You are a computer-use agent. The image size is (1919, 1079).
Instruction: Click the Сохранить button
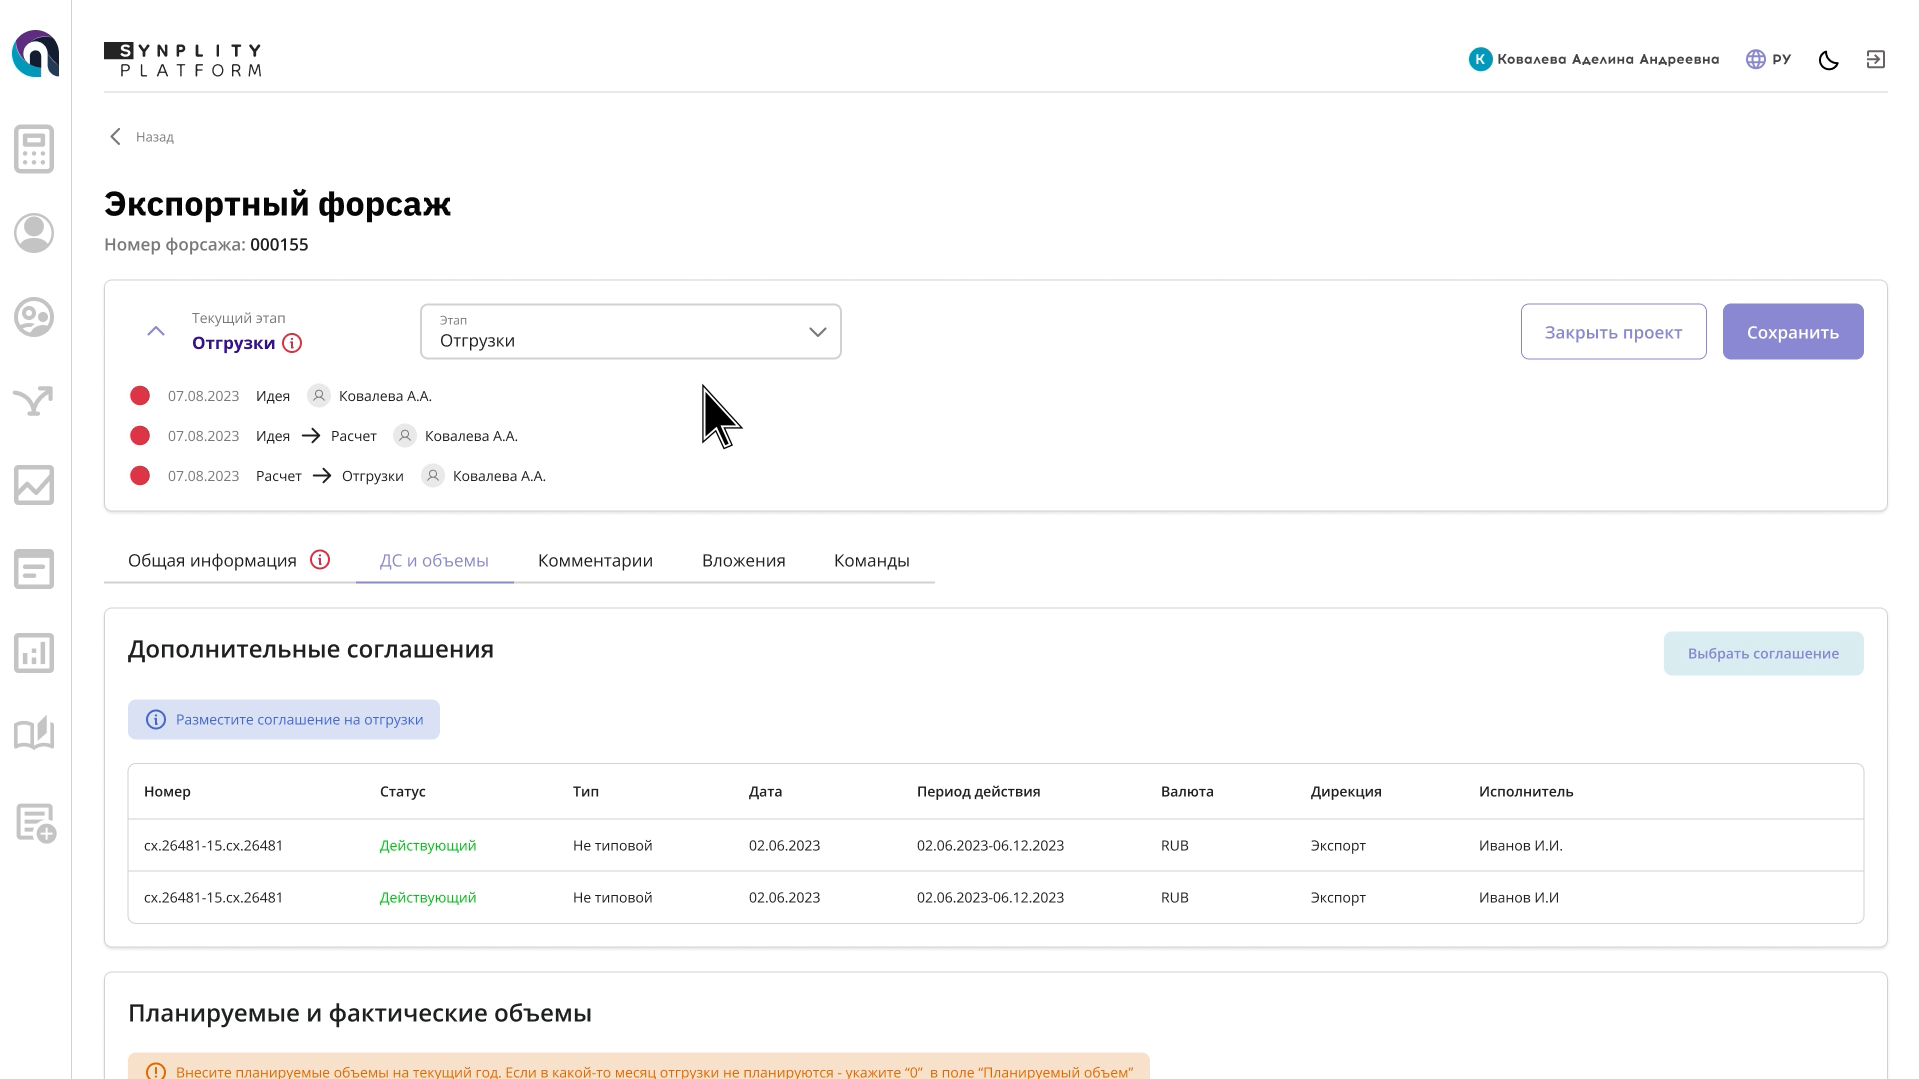(x=1792, y=331)
